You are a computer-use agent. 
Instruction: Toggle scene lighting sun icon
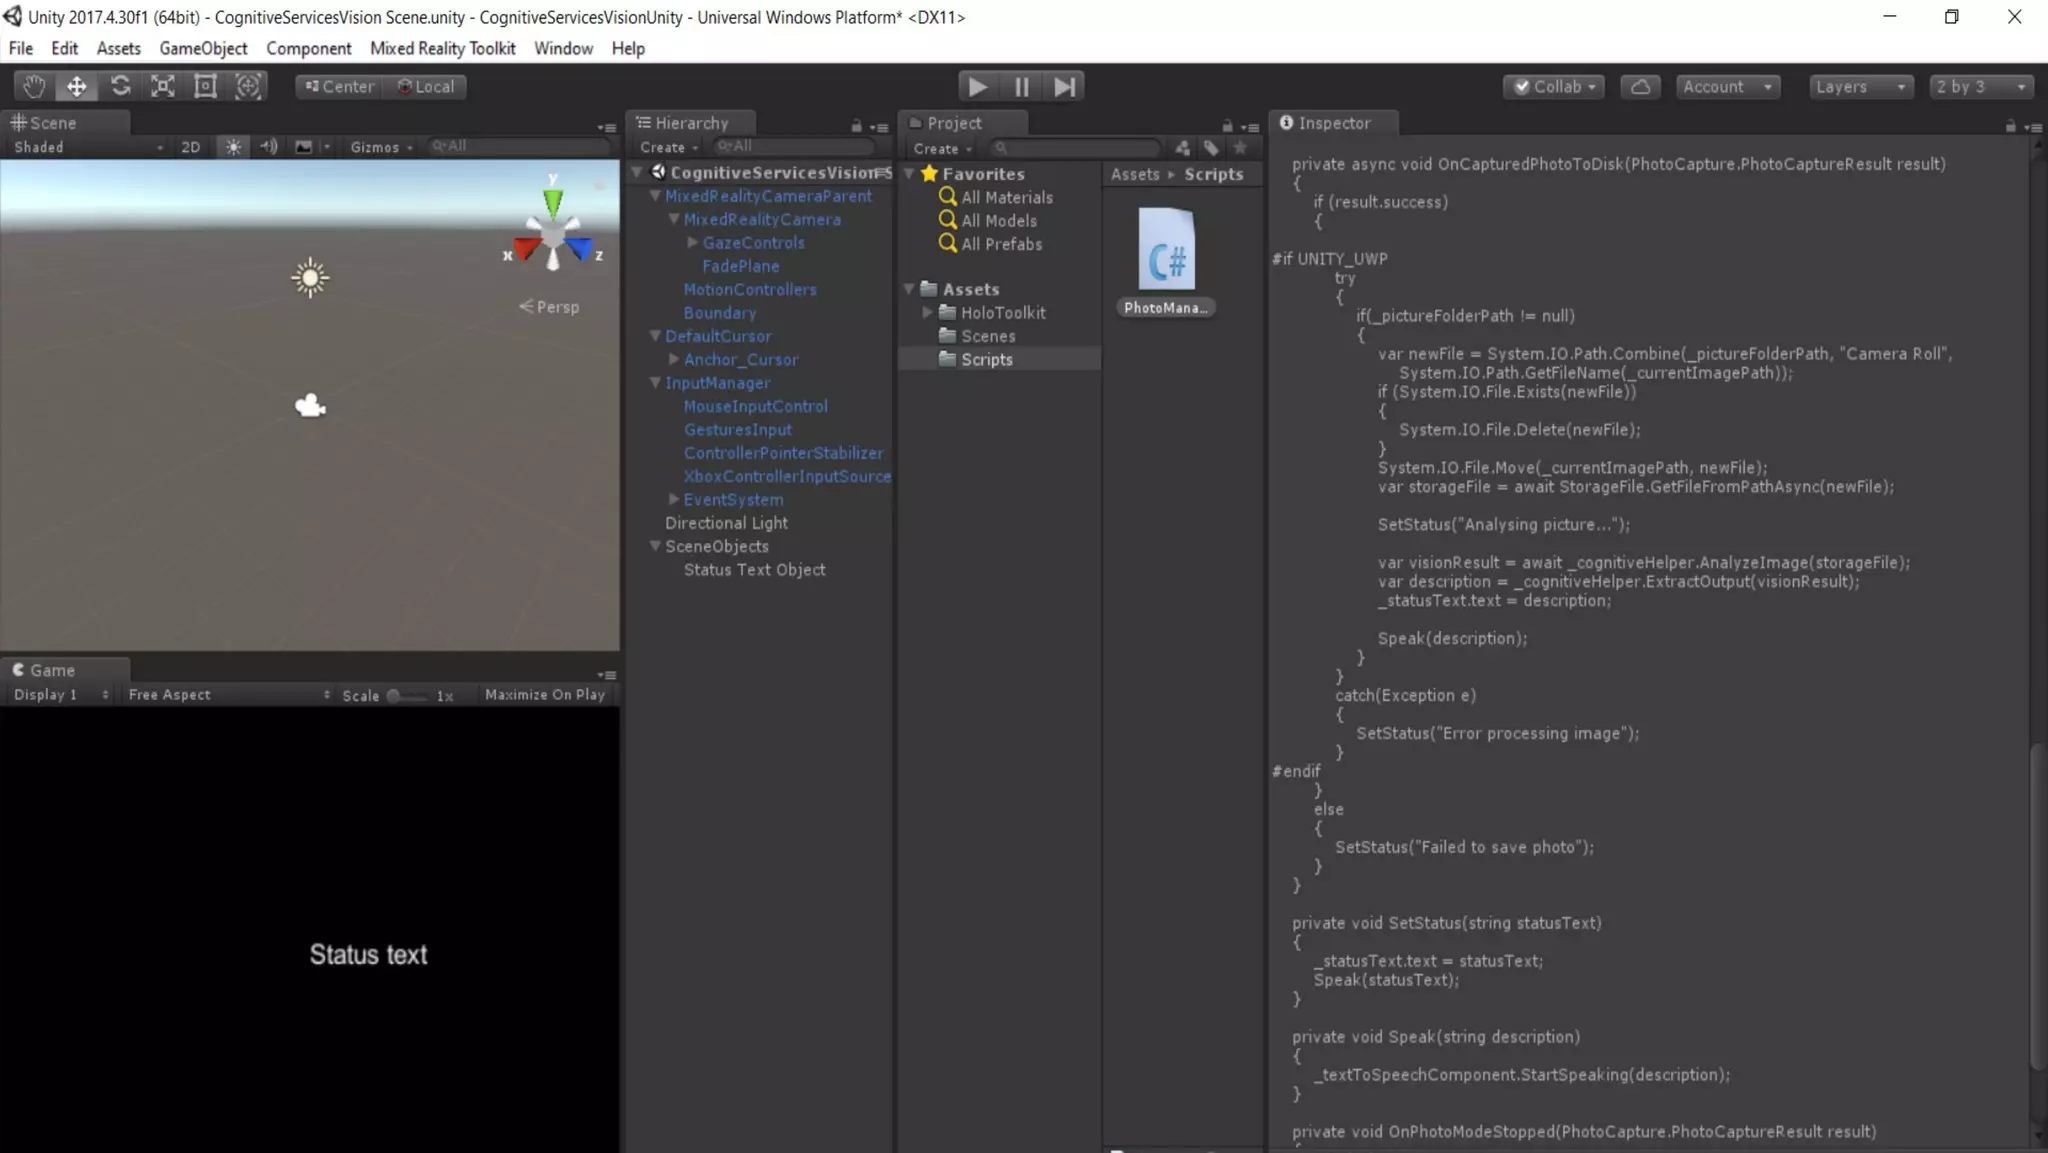click(x=233, y=147)
